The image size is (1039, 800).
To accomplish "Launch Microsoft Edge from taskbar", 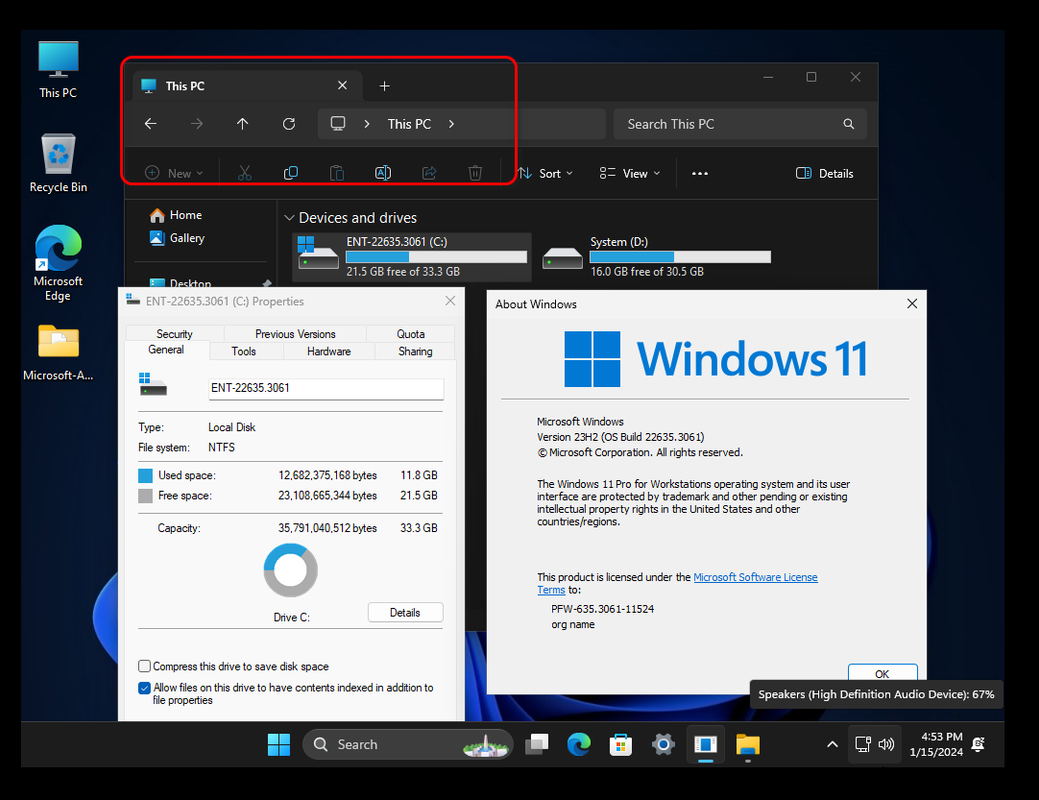I will pos(578,744).
